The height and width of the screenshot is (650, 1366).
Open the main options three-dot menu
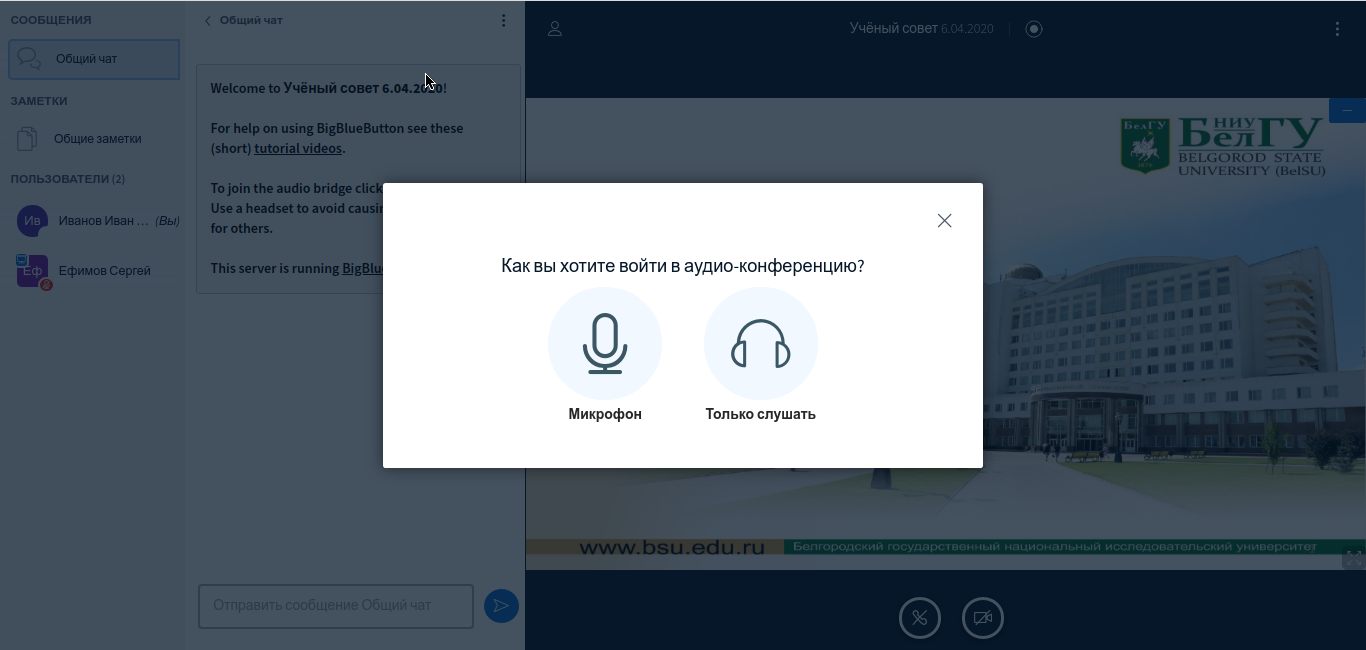1337,29
